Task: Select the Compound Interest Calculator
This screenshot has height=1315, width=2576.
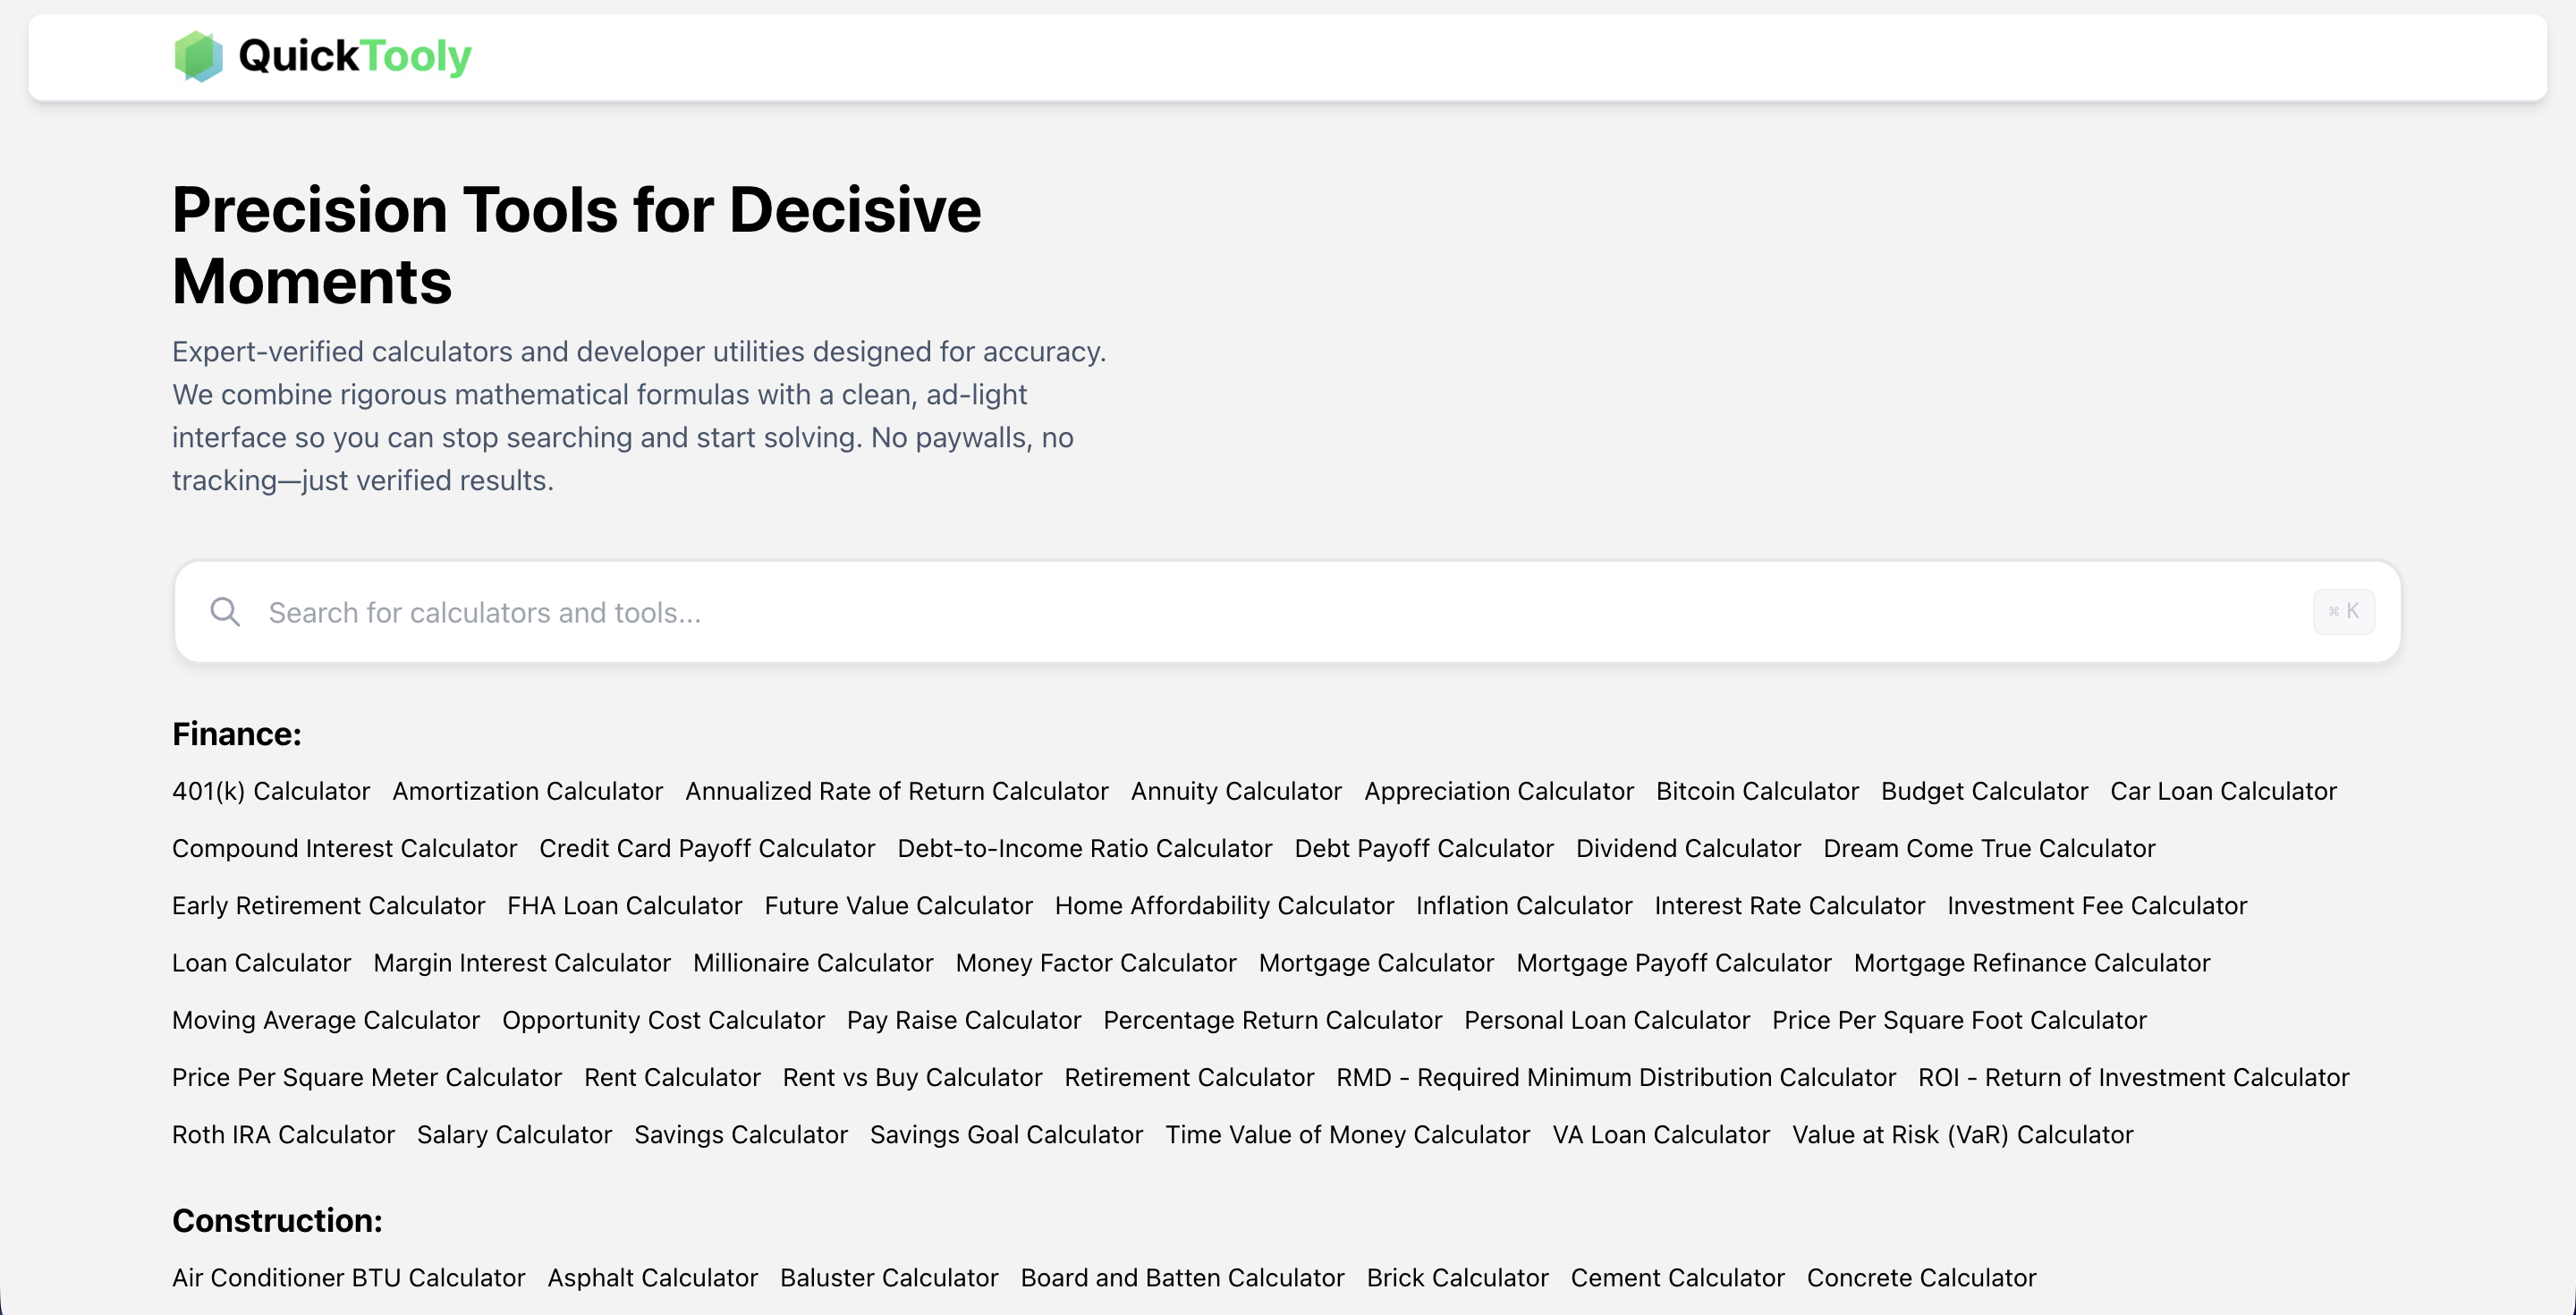Action: (x=344, y=848)
